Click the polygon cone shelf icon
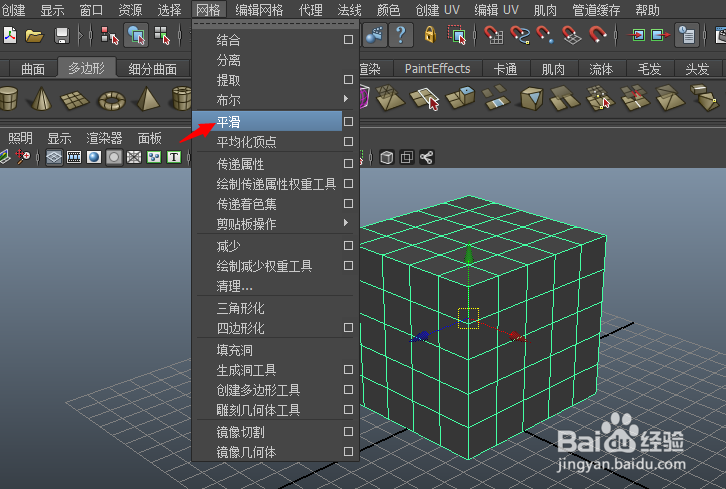 click(x=41, y=99)
